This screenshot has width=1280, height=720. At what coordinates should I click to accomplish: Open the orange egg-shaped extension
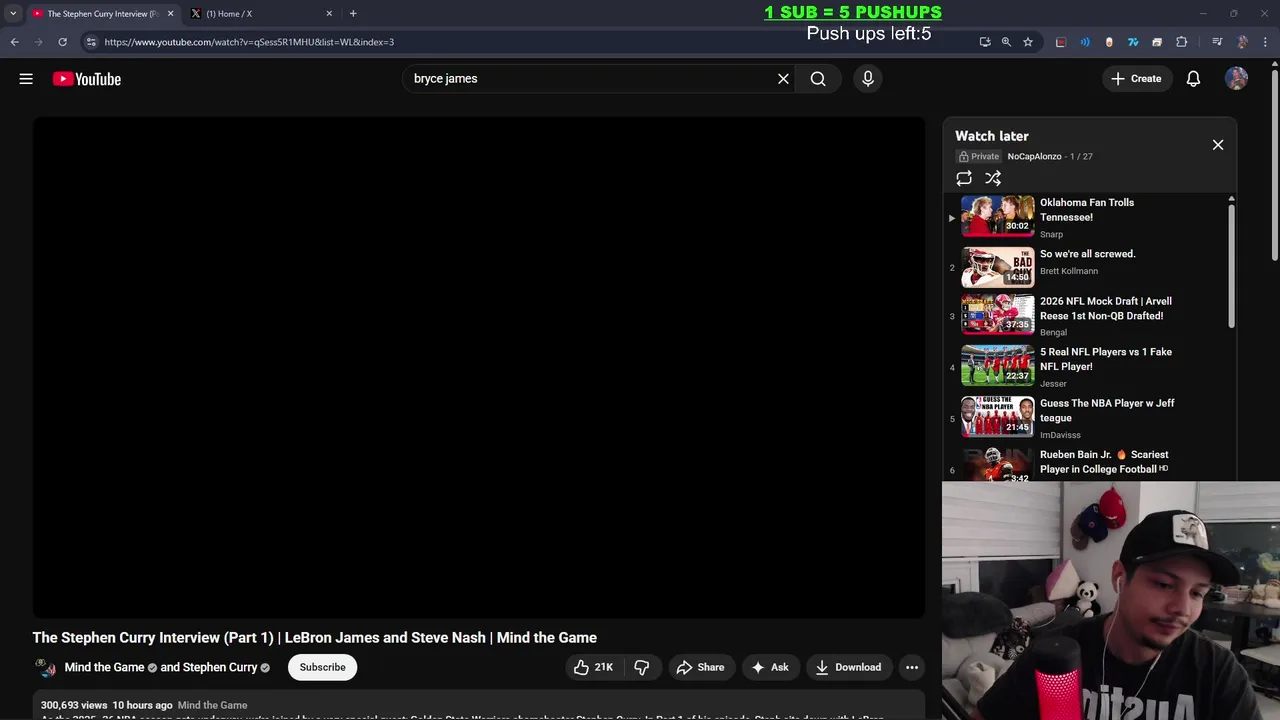pos(1109,42)
